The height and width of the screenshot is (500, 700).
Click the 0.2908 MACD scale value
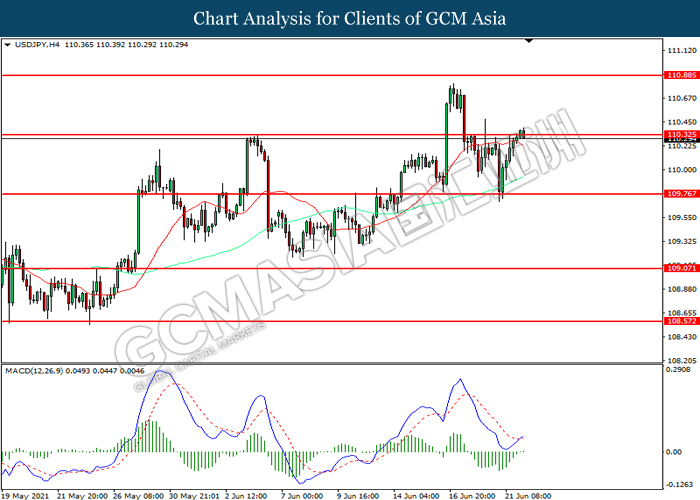678,370
